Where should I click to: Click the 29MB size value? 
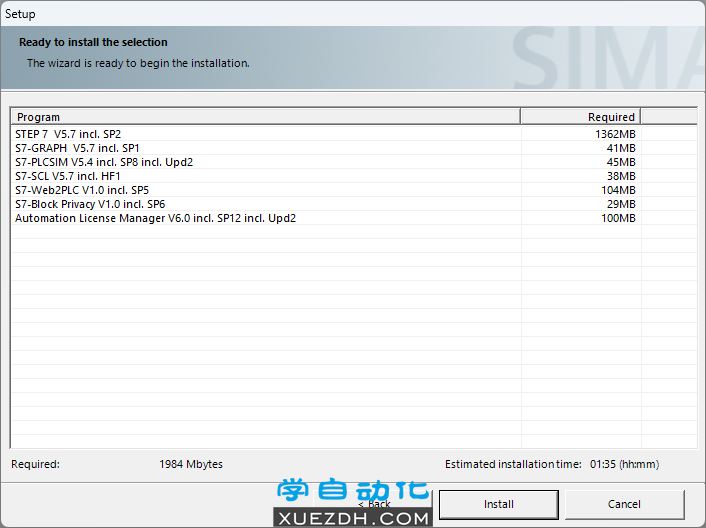[x=621, y=204]
